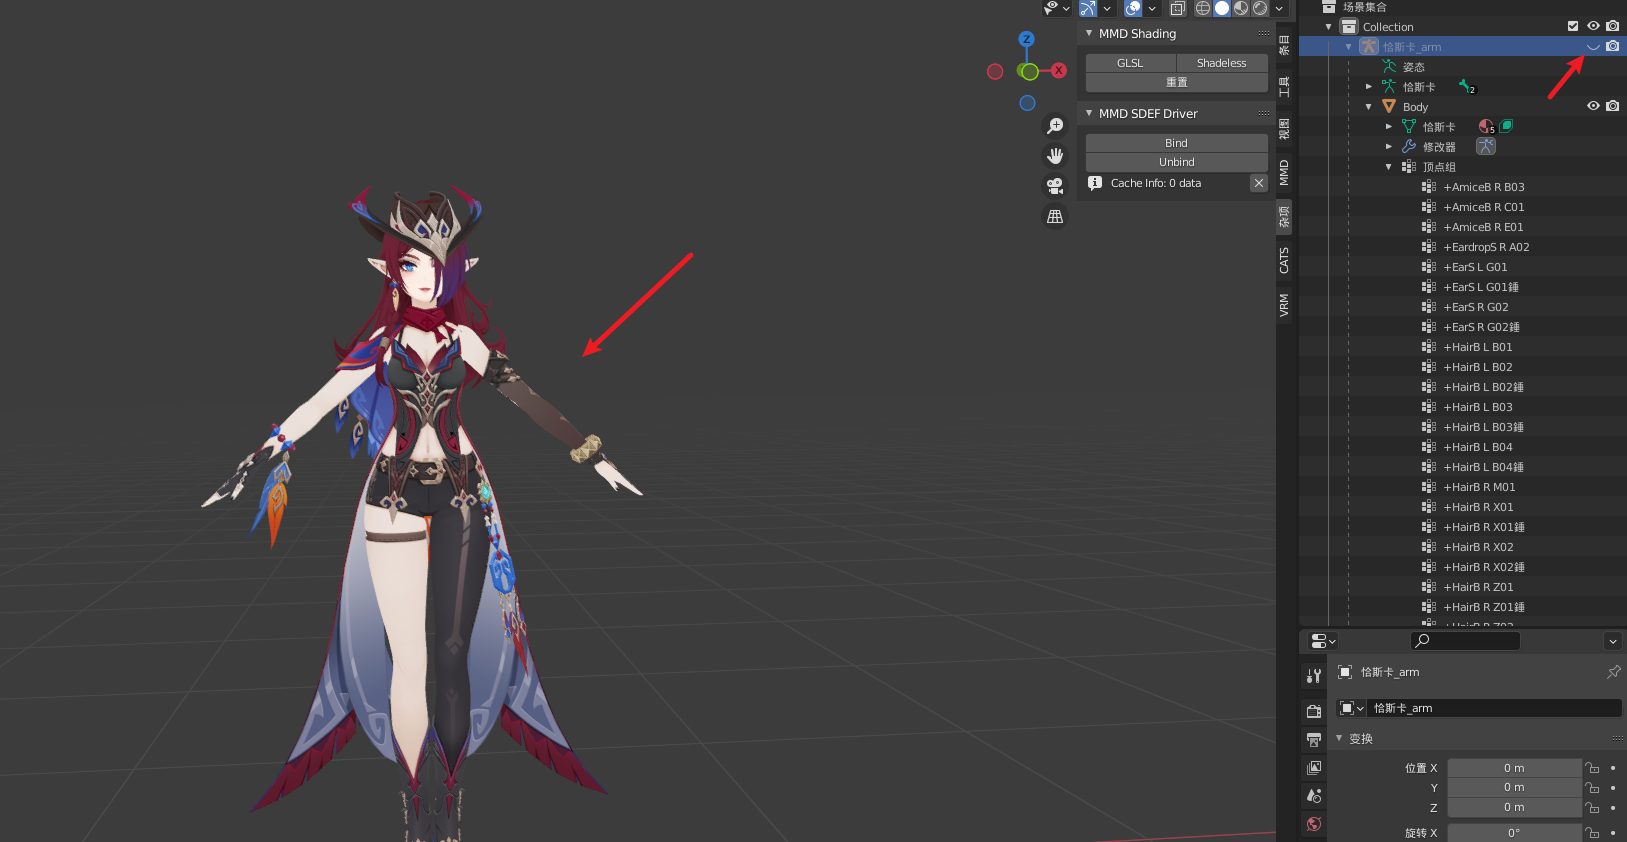The width and height of the screenshot is (1627, 842).
Task: Select rendered shading mode icon
Action: click(x=1260, y=8)
